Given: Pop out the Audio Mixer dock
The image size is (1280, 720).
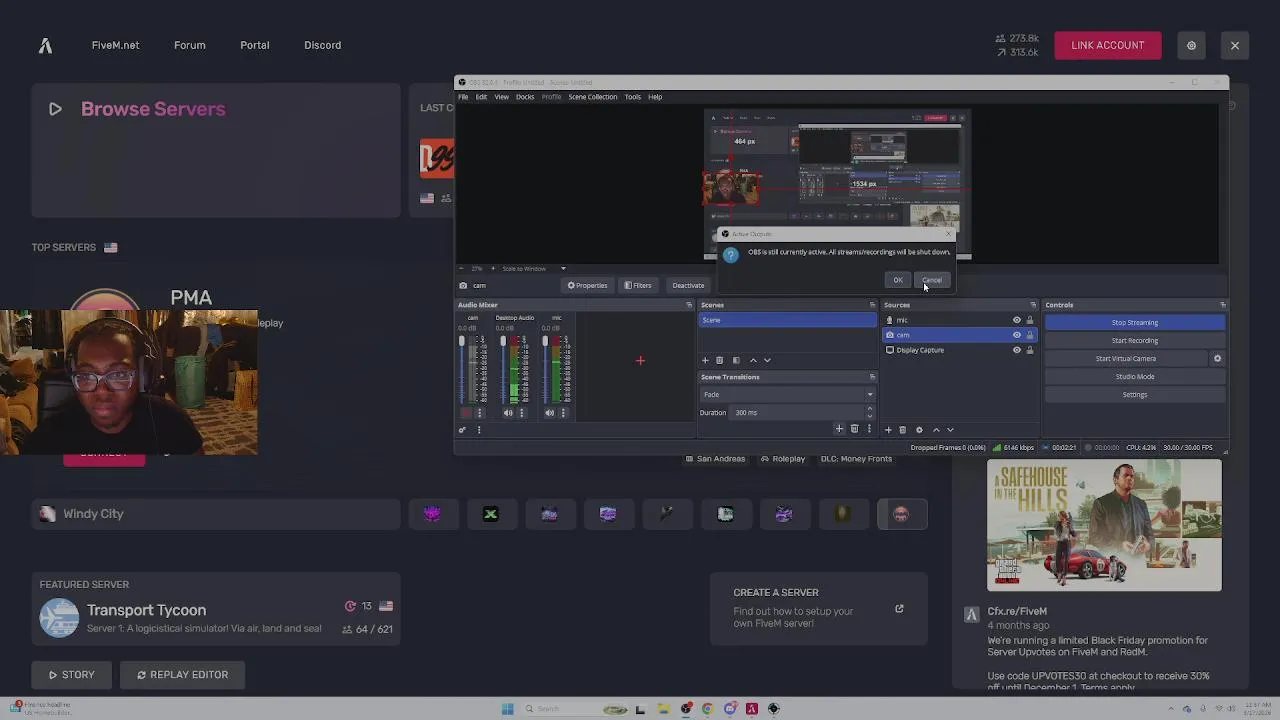Looking at the screenshot, I should pos(688,305).
